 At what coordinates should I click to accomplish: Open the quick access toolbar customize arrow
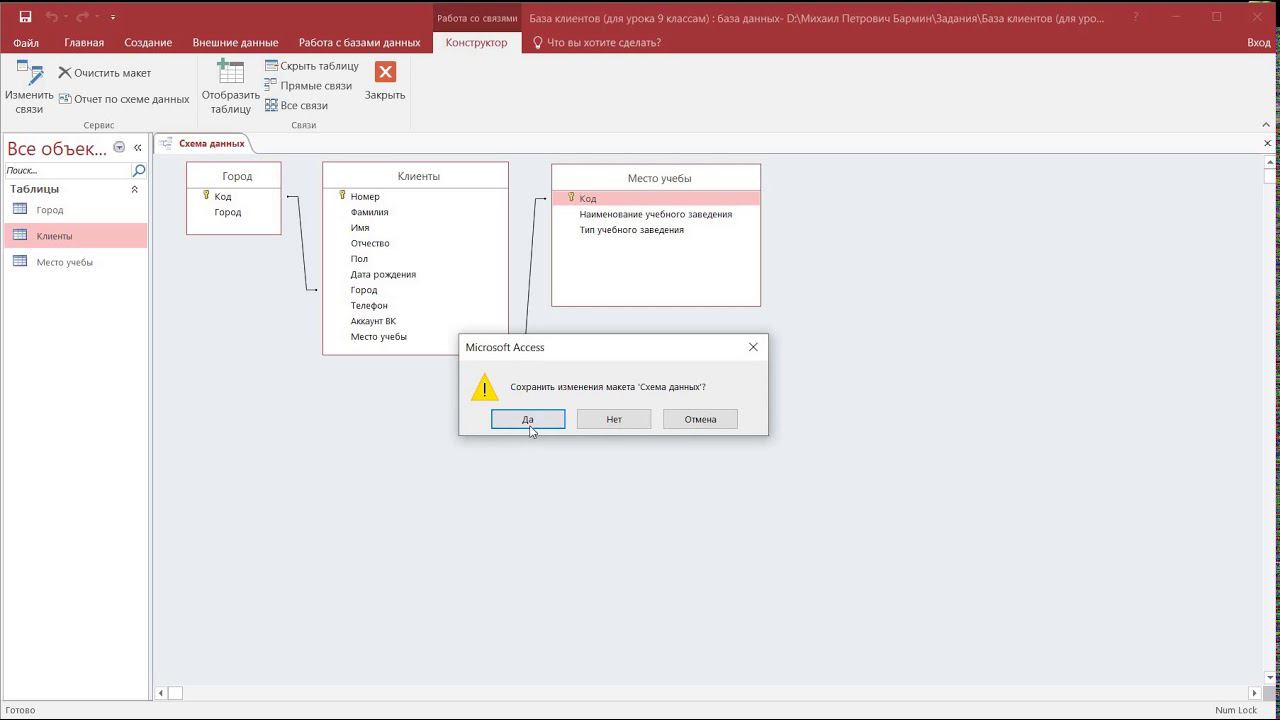point(112,17)
